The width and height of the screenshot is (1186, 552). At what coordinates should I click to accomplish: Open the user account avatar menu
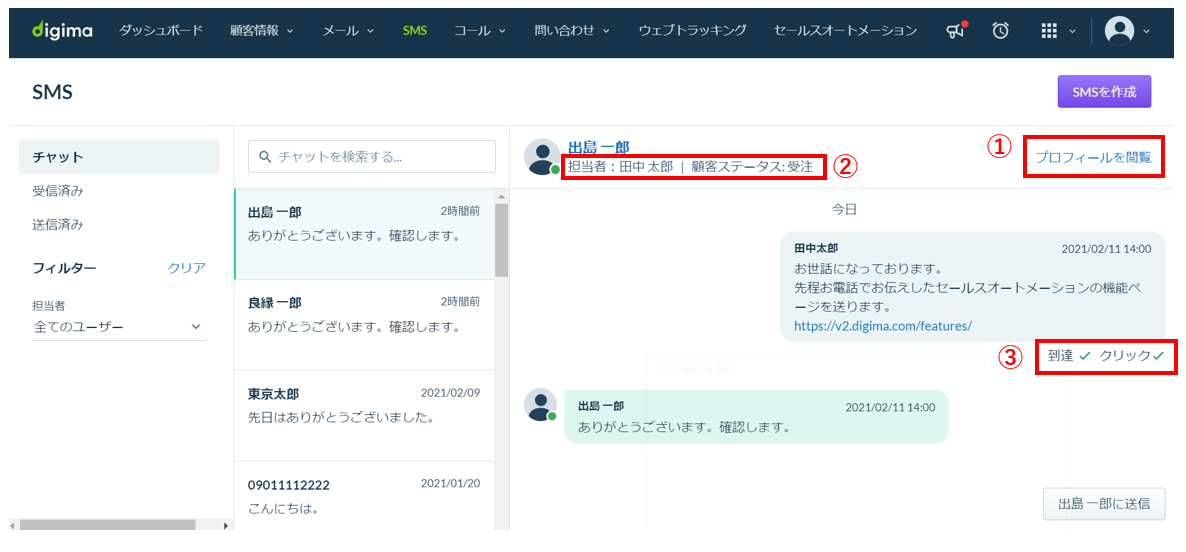coord(1119,31)
